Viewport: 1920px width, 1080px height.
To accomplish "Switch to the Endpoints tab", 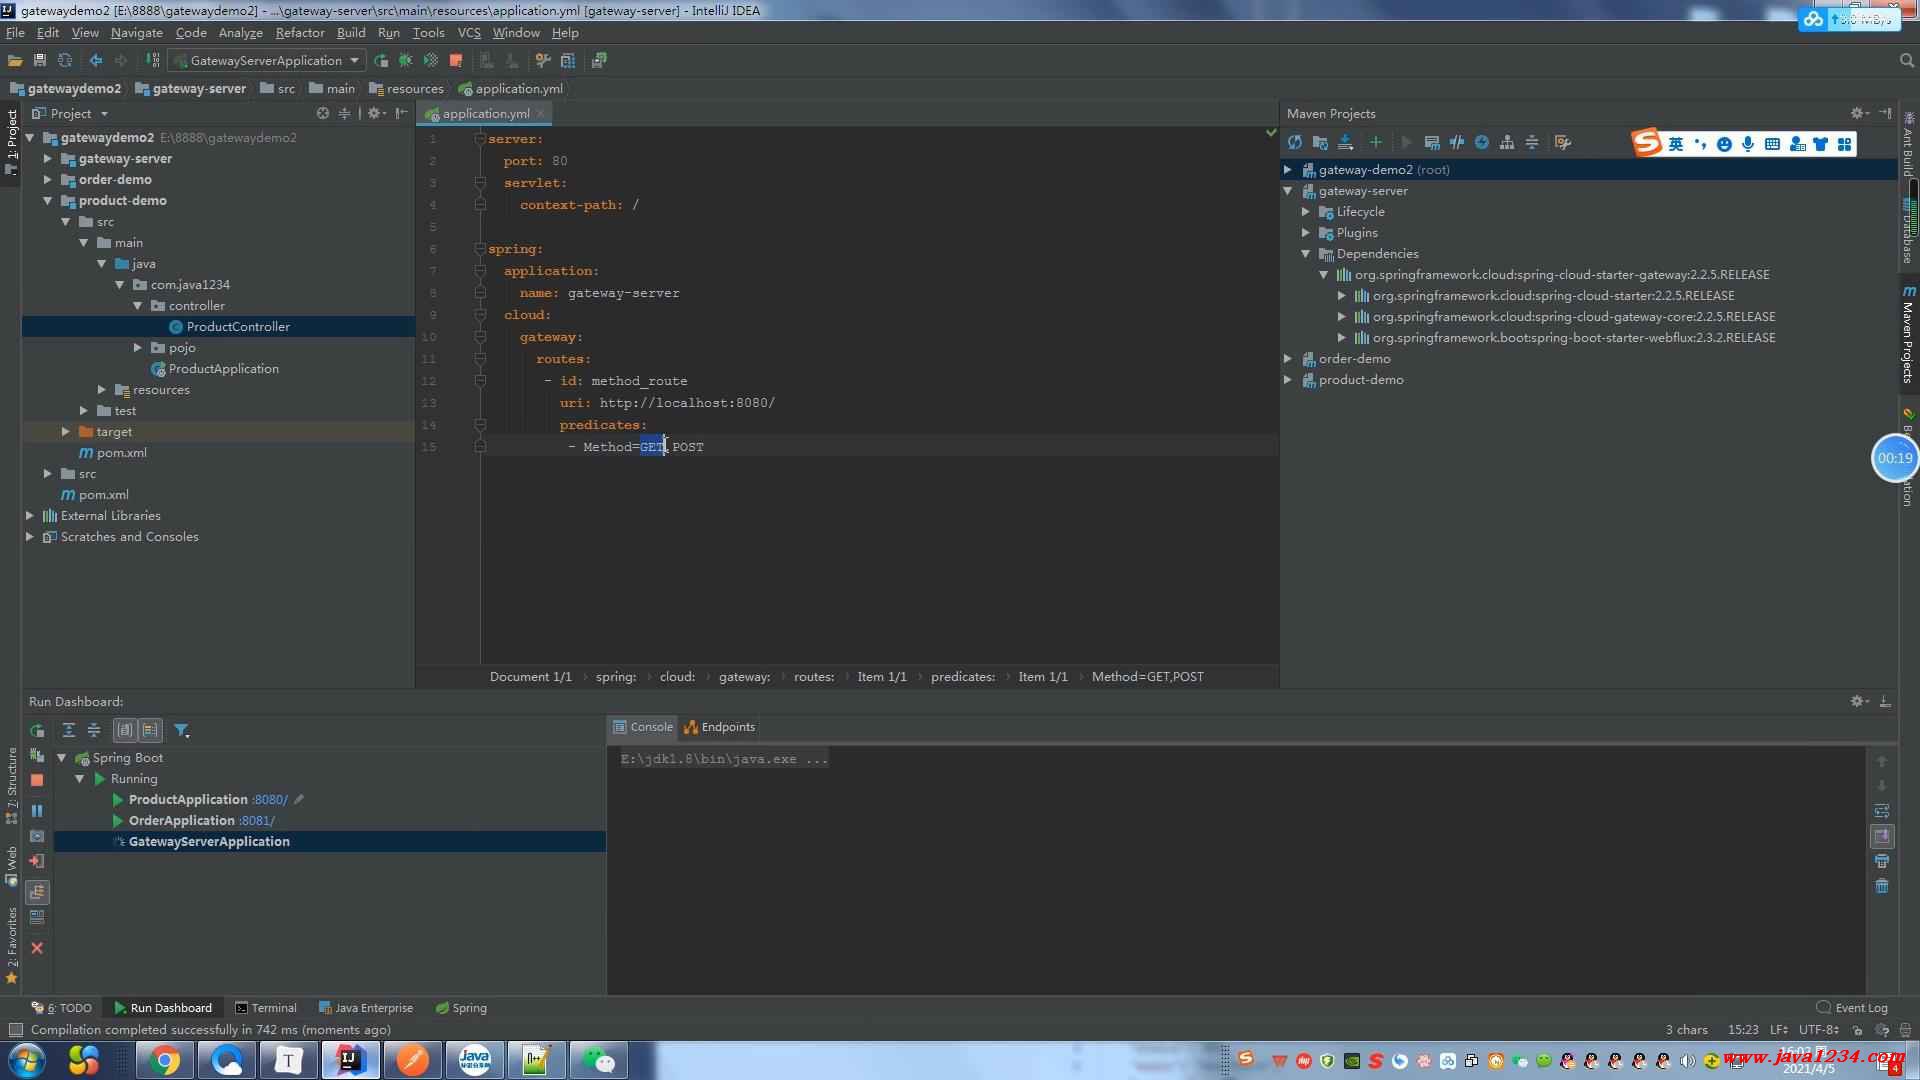I will (720, 727).
